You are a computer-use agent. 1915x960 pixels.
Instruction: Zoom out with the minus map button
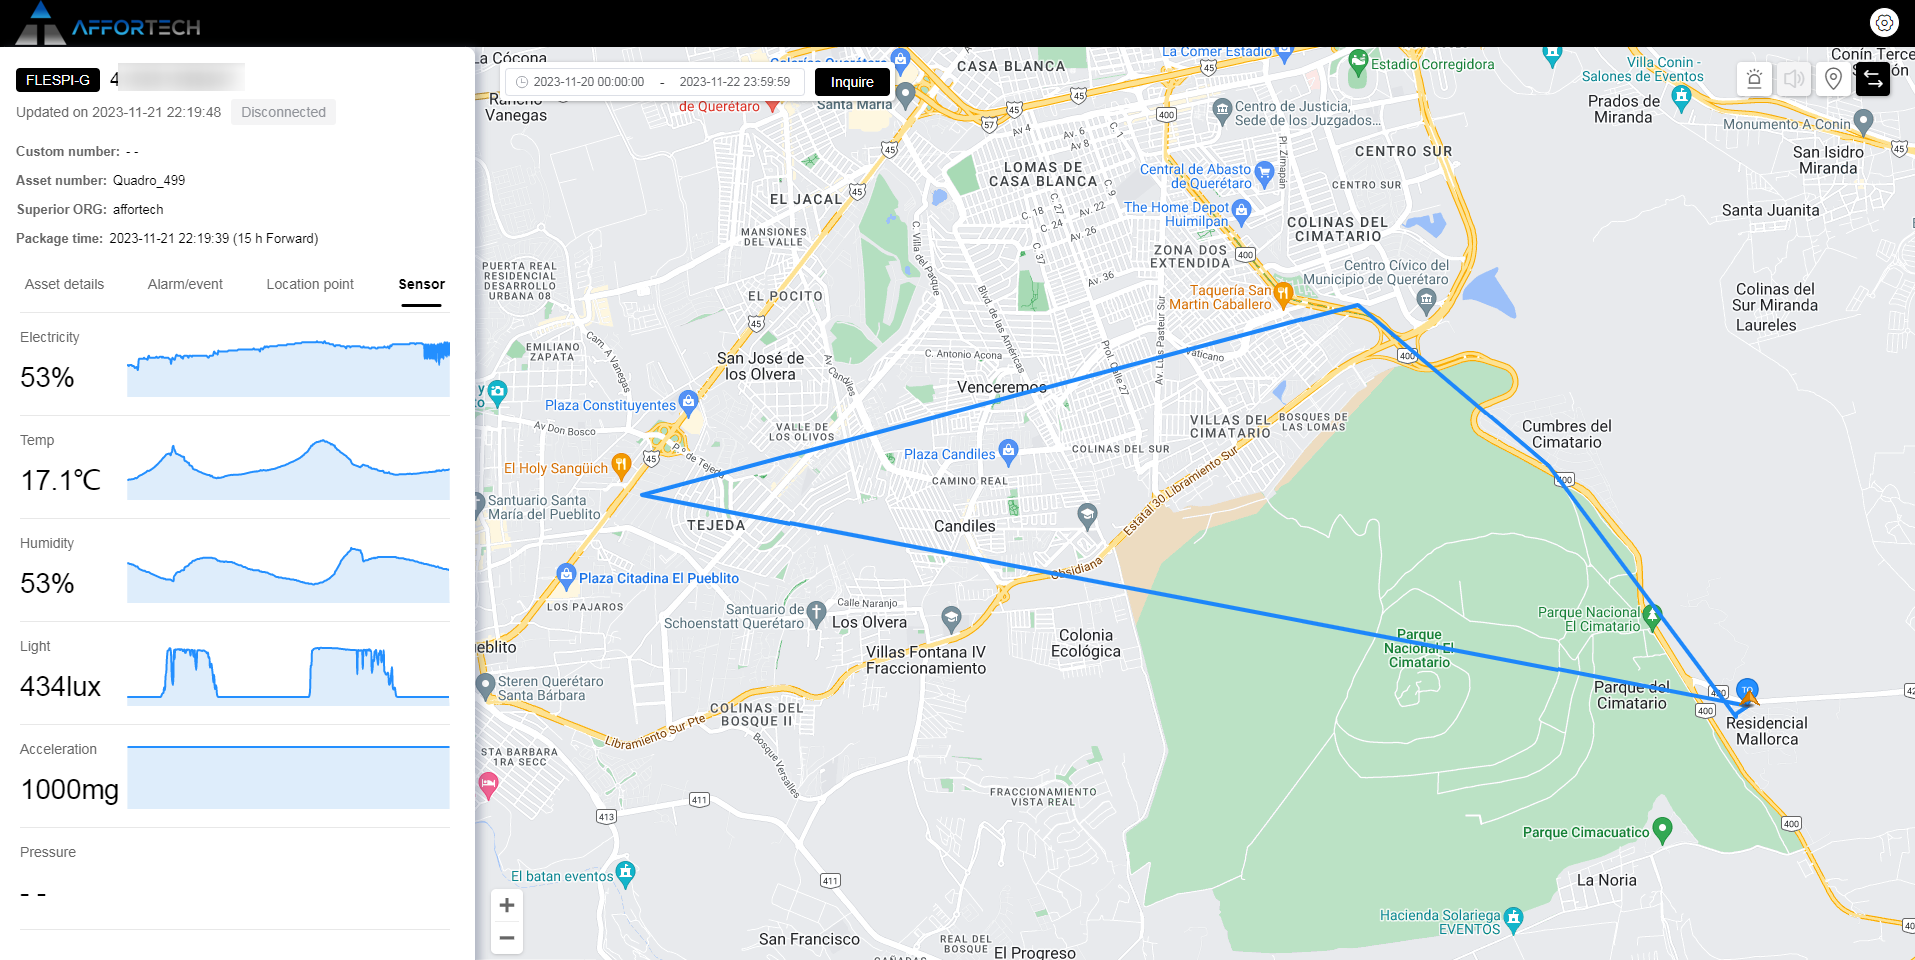coord(507,938)
